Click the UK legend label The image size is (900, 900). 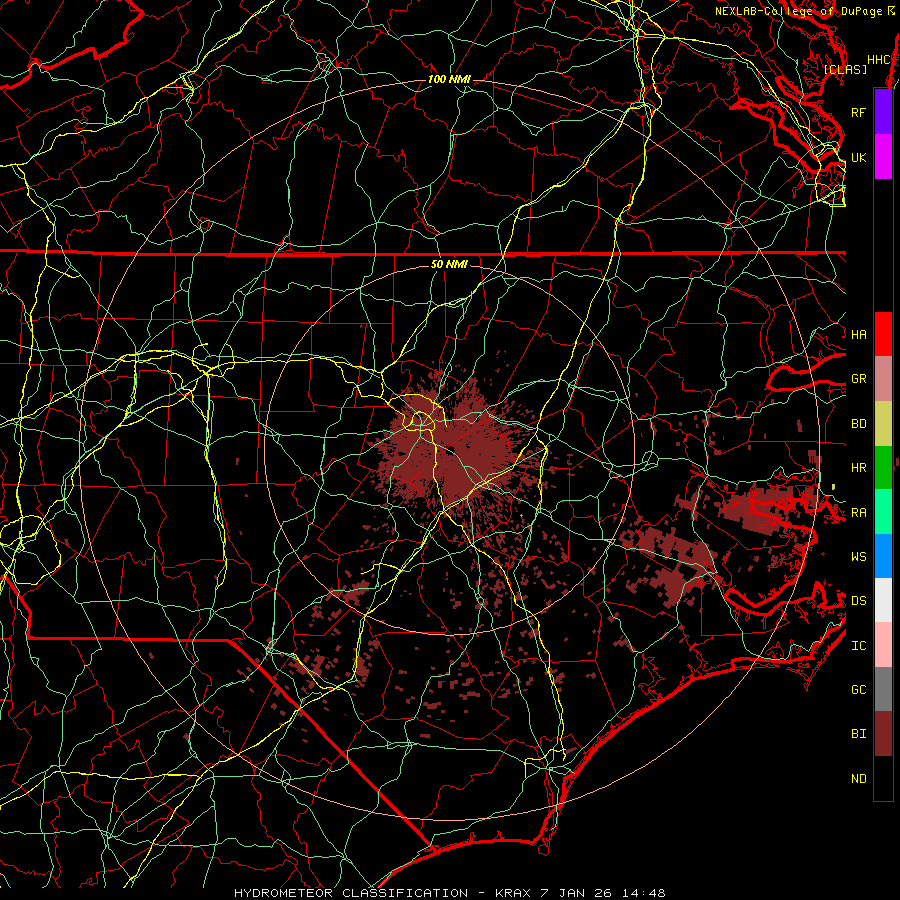coord(858,157)
